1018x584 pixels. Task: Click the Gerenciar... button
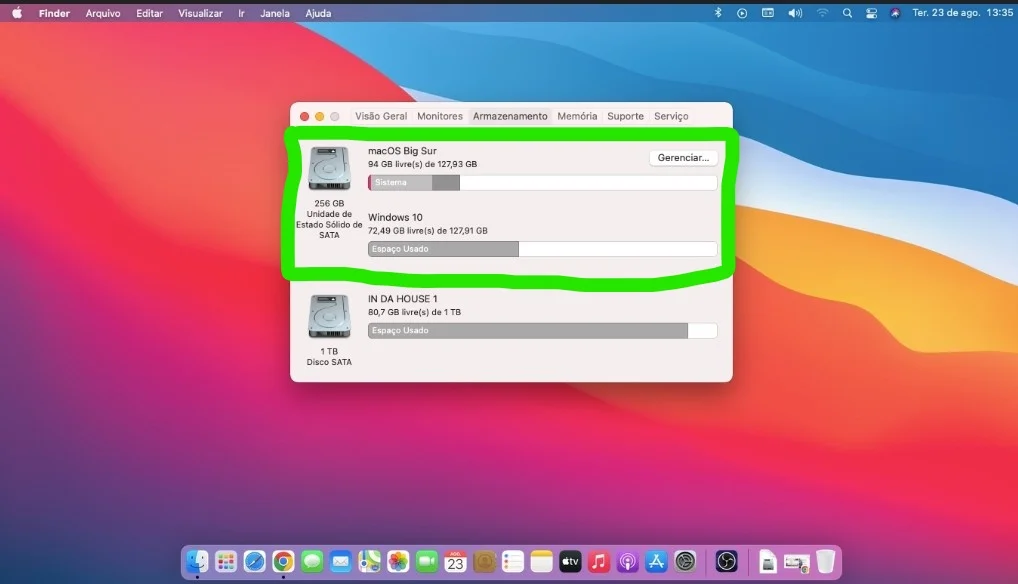coord(683,158)
